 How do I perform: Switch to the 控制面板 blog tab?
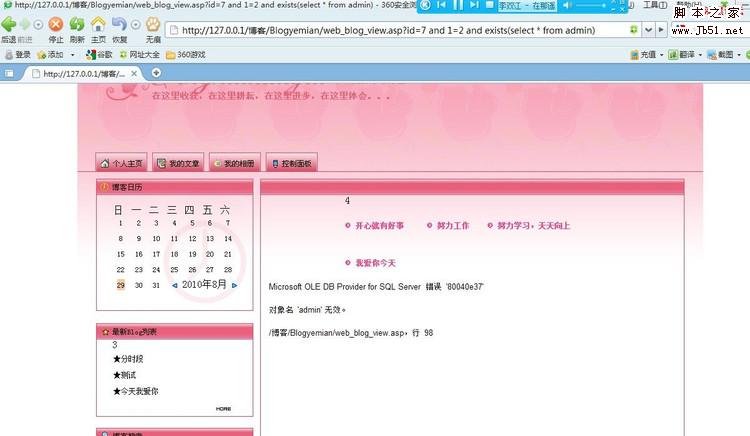(291, 163)
